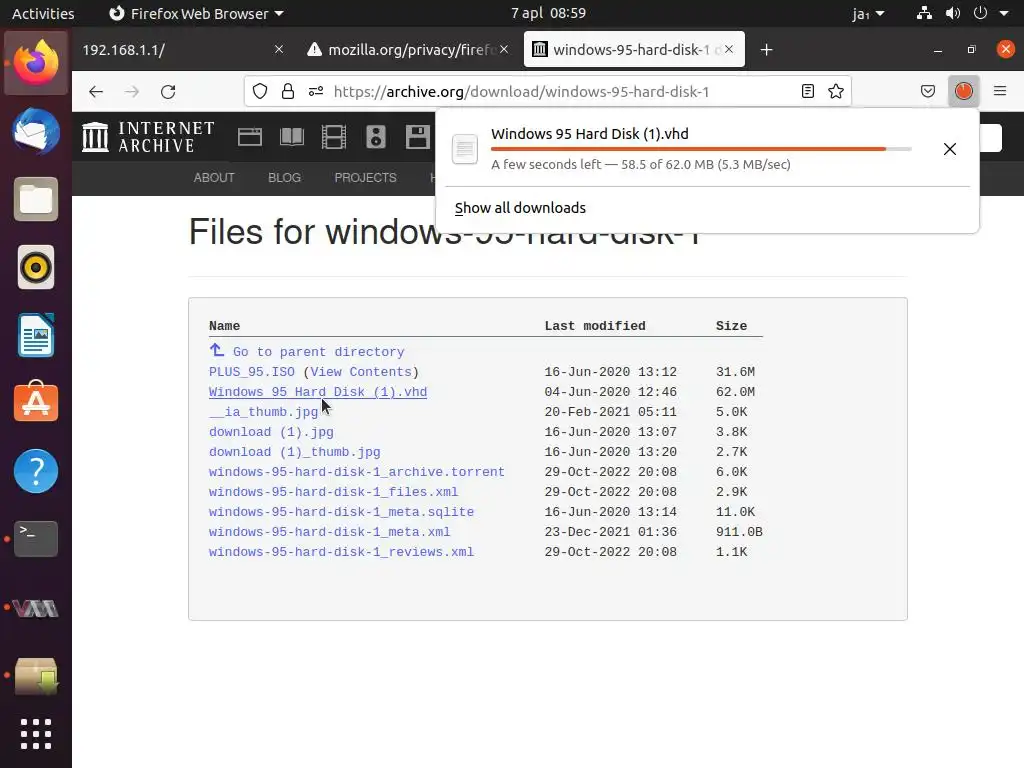The image size is (1024, 768).
Task: Close the mozilla.org privacy tab
Action: [x=504, y=49]
